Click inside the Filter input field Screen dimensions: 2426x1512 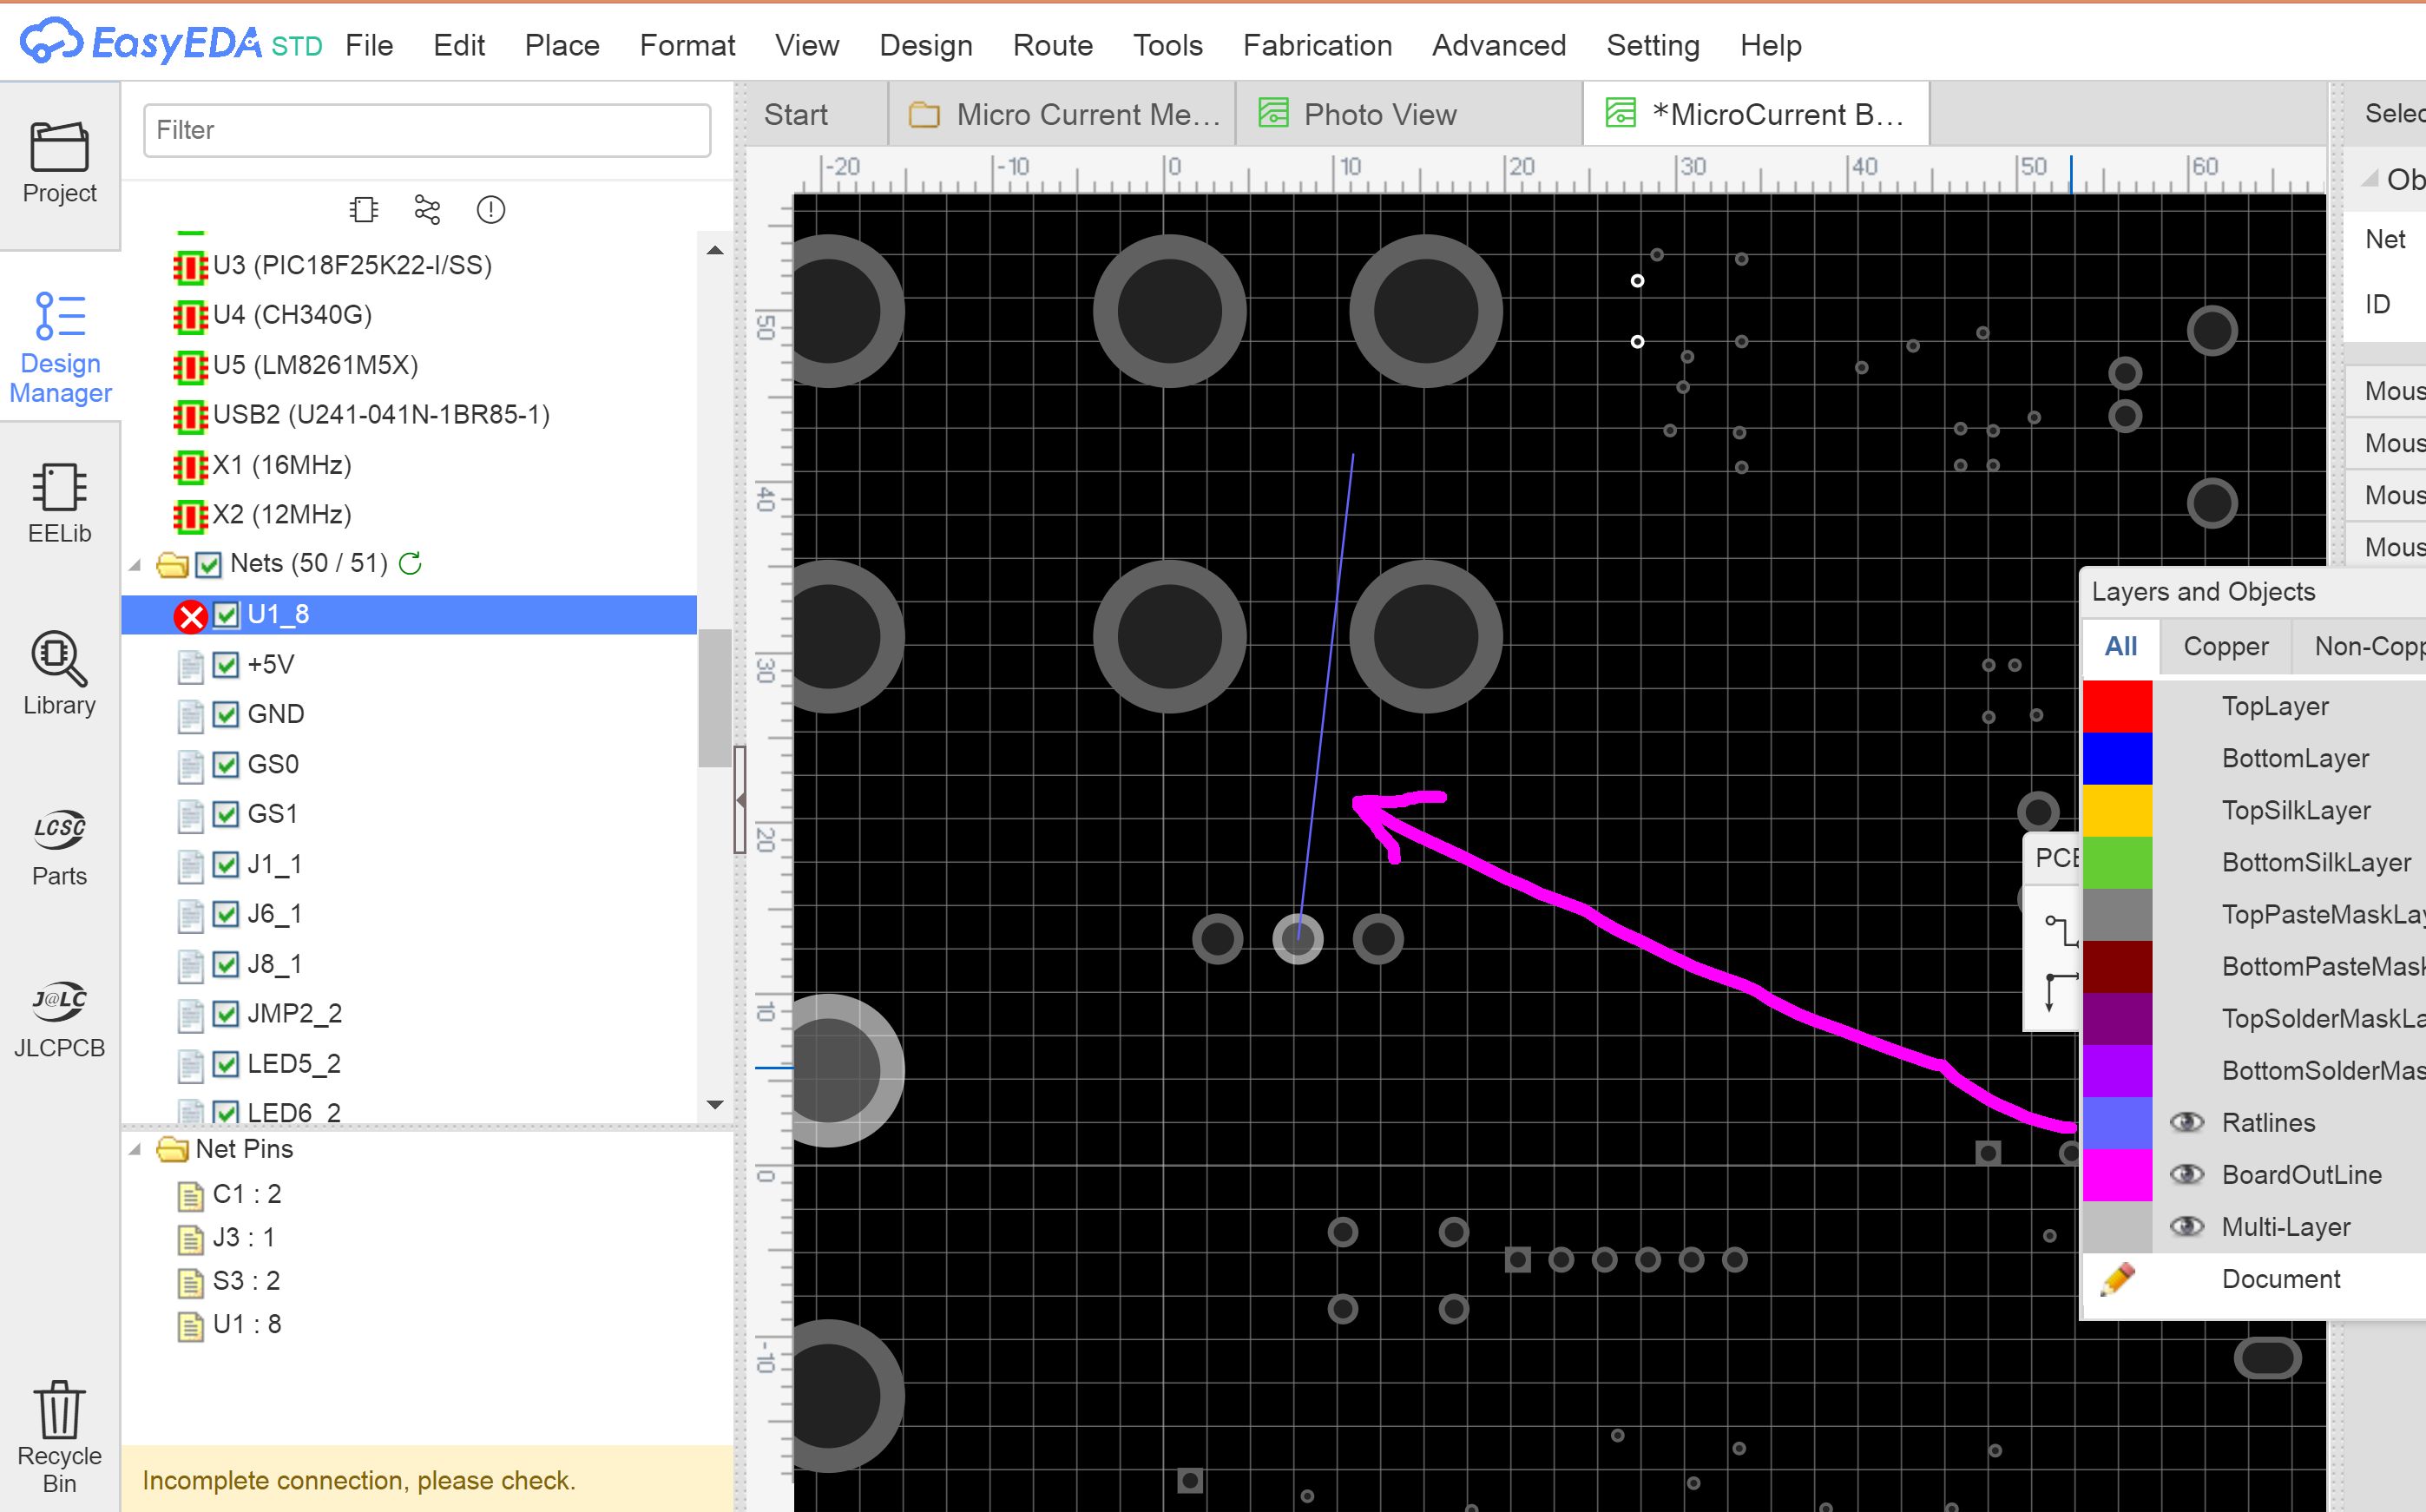coord(427,130)
